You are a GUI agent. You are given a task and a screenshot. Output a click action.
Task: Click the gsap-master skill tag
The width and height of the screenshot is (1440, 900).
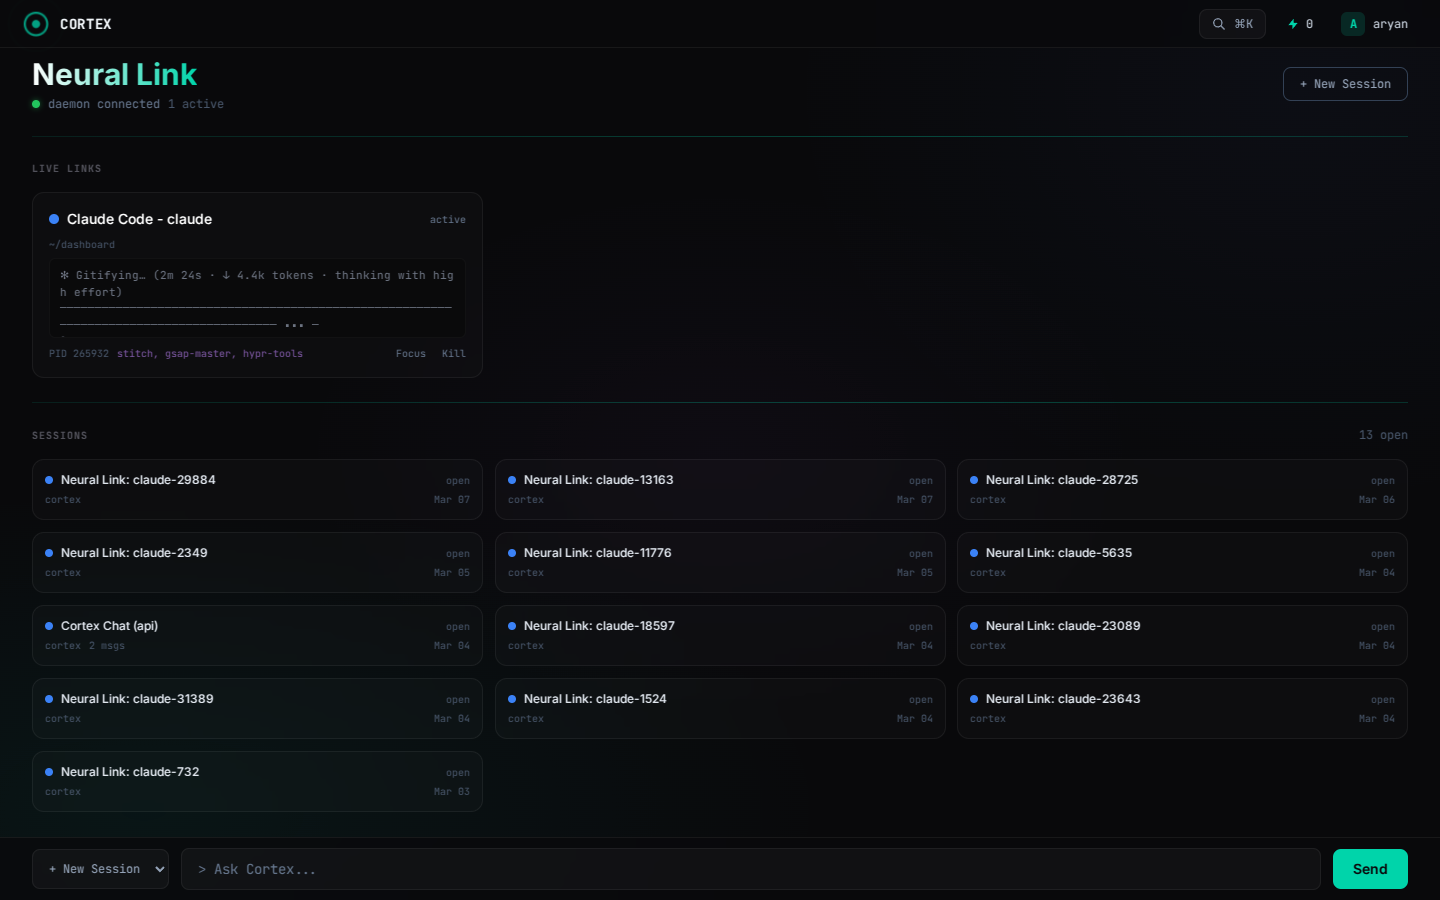coord(200,354)
